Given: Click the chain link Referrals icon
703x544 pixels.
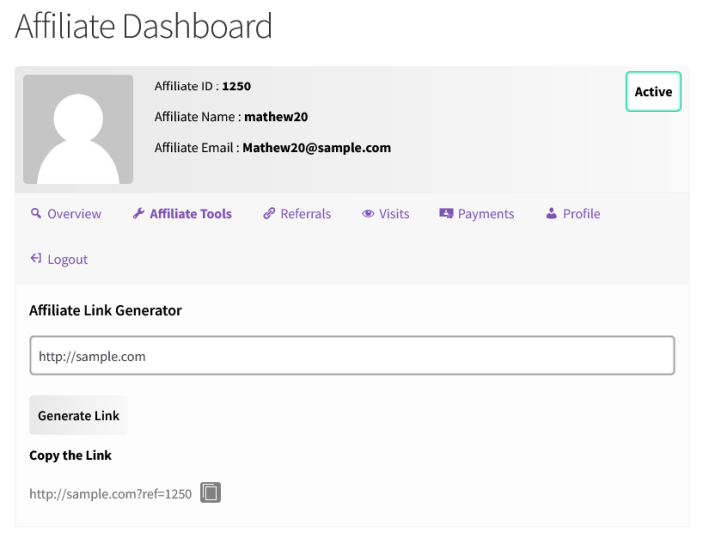Looking at the screenshot, I should (x=269, y=214).
